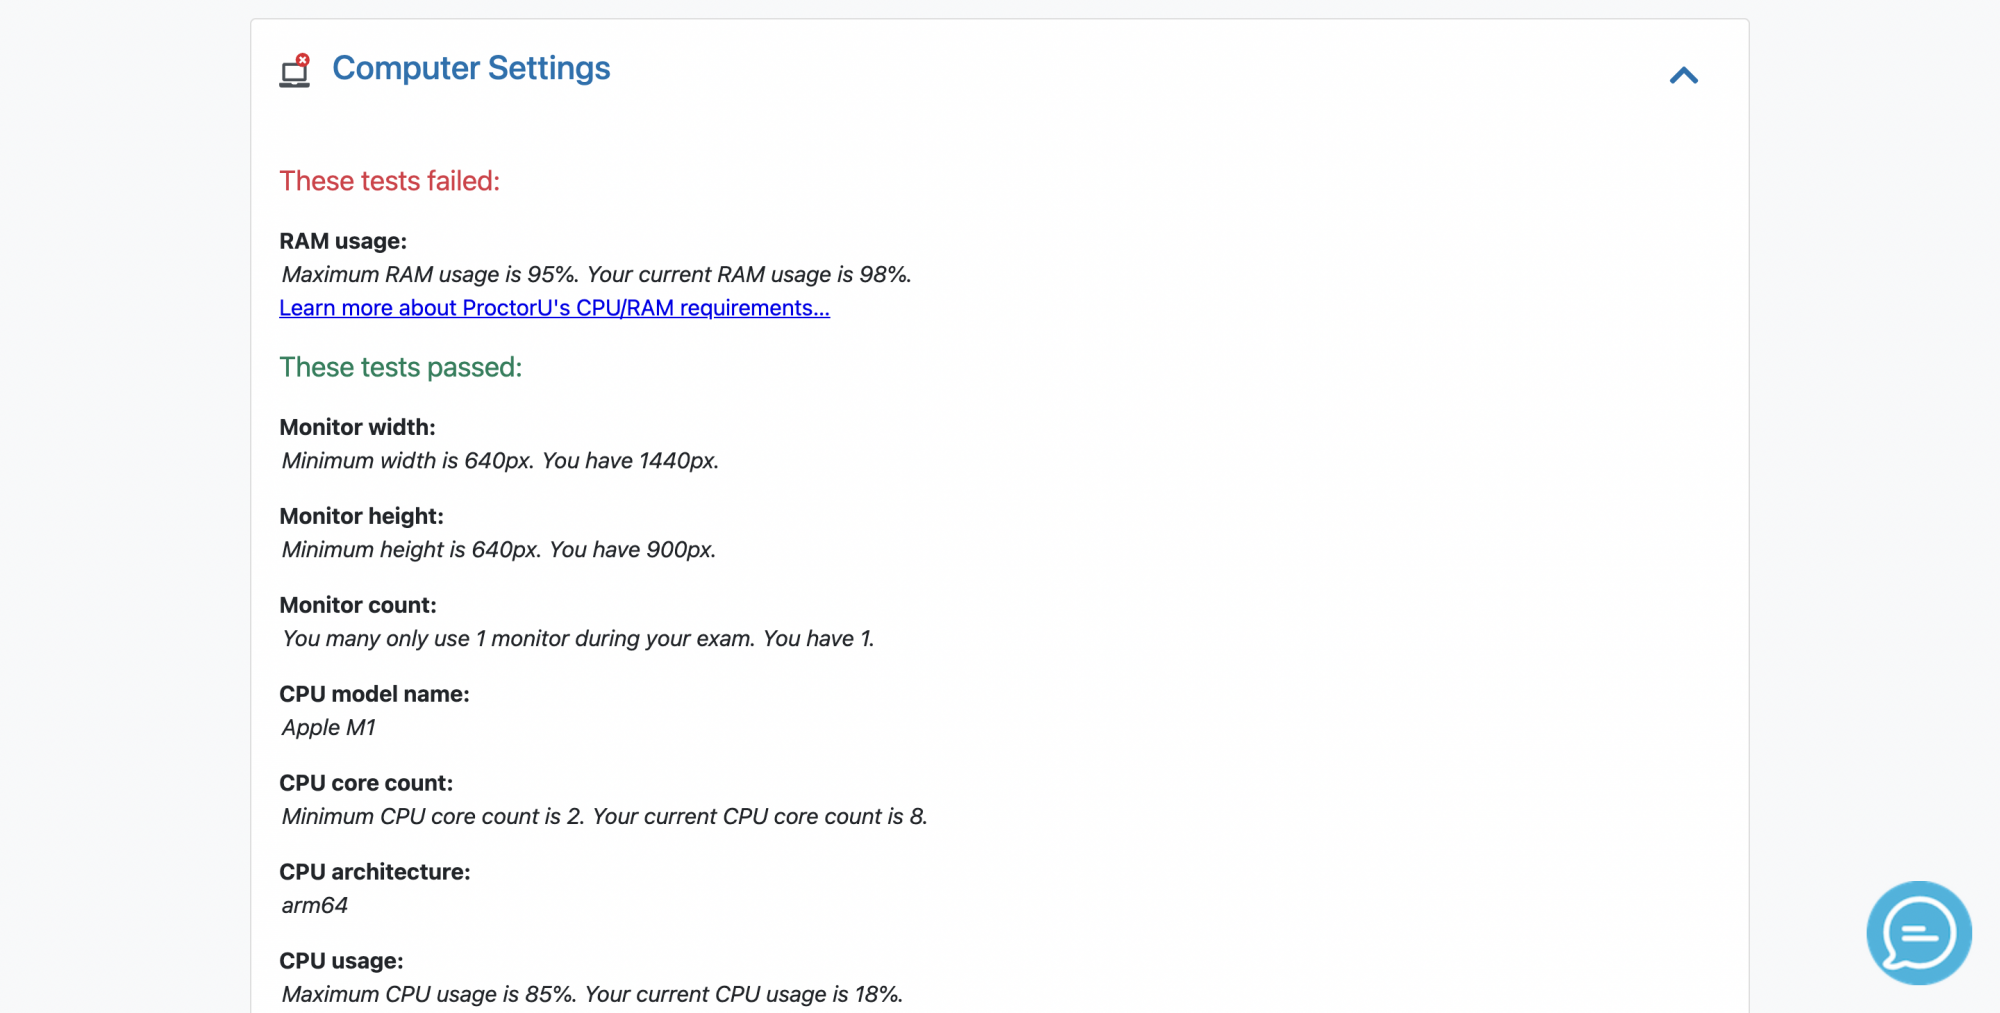Select the Monitor count label
This screenshot has width=2000, height=1013.
358,605
